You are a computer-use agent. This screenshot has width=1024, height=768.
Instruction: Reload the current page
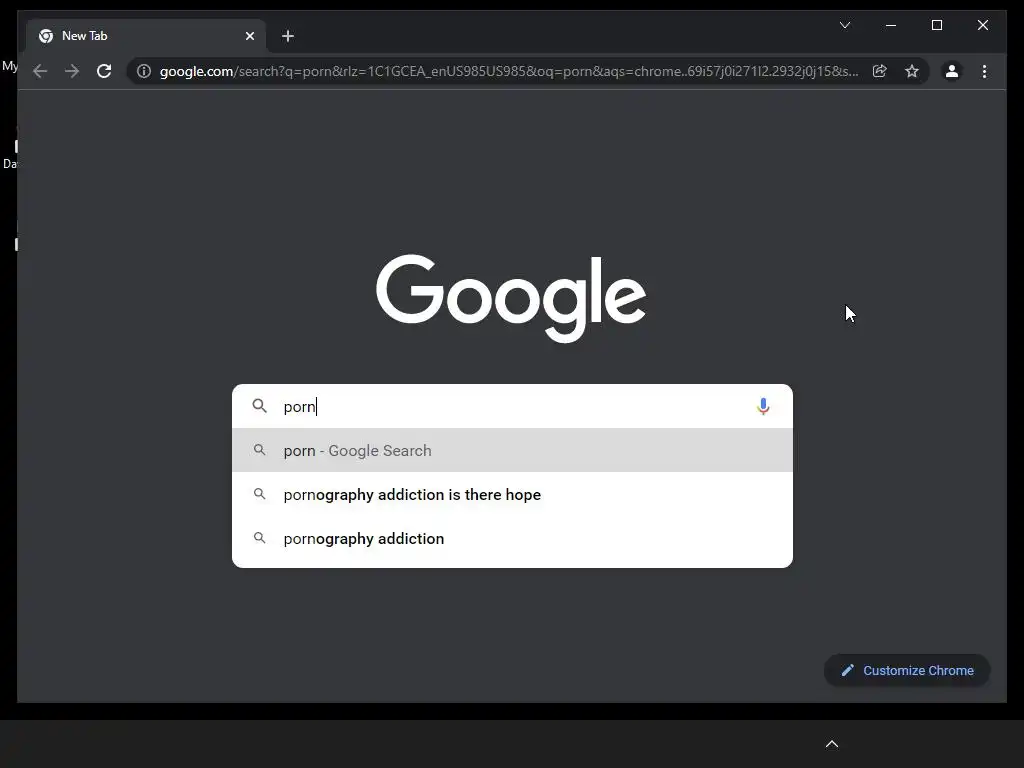[104, 71]
